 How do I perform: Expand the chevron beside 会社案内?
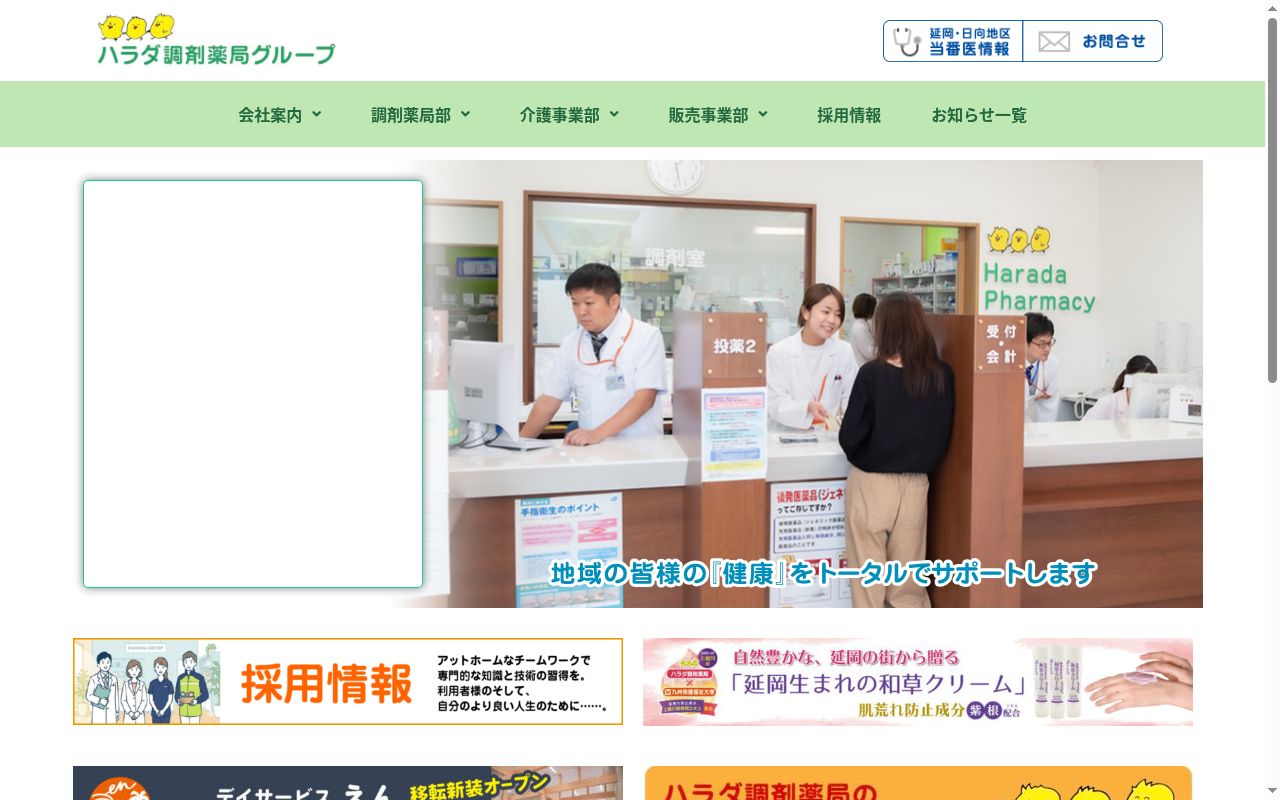pyautogui.click(x=316, y=114)
